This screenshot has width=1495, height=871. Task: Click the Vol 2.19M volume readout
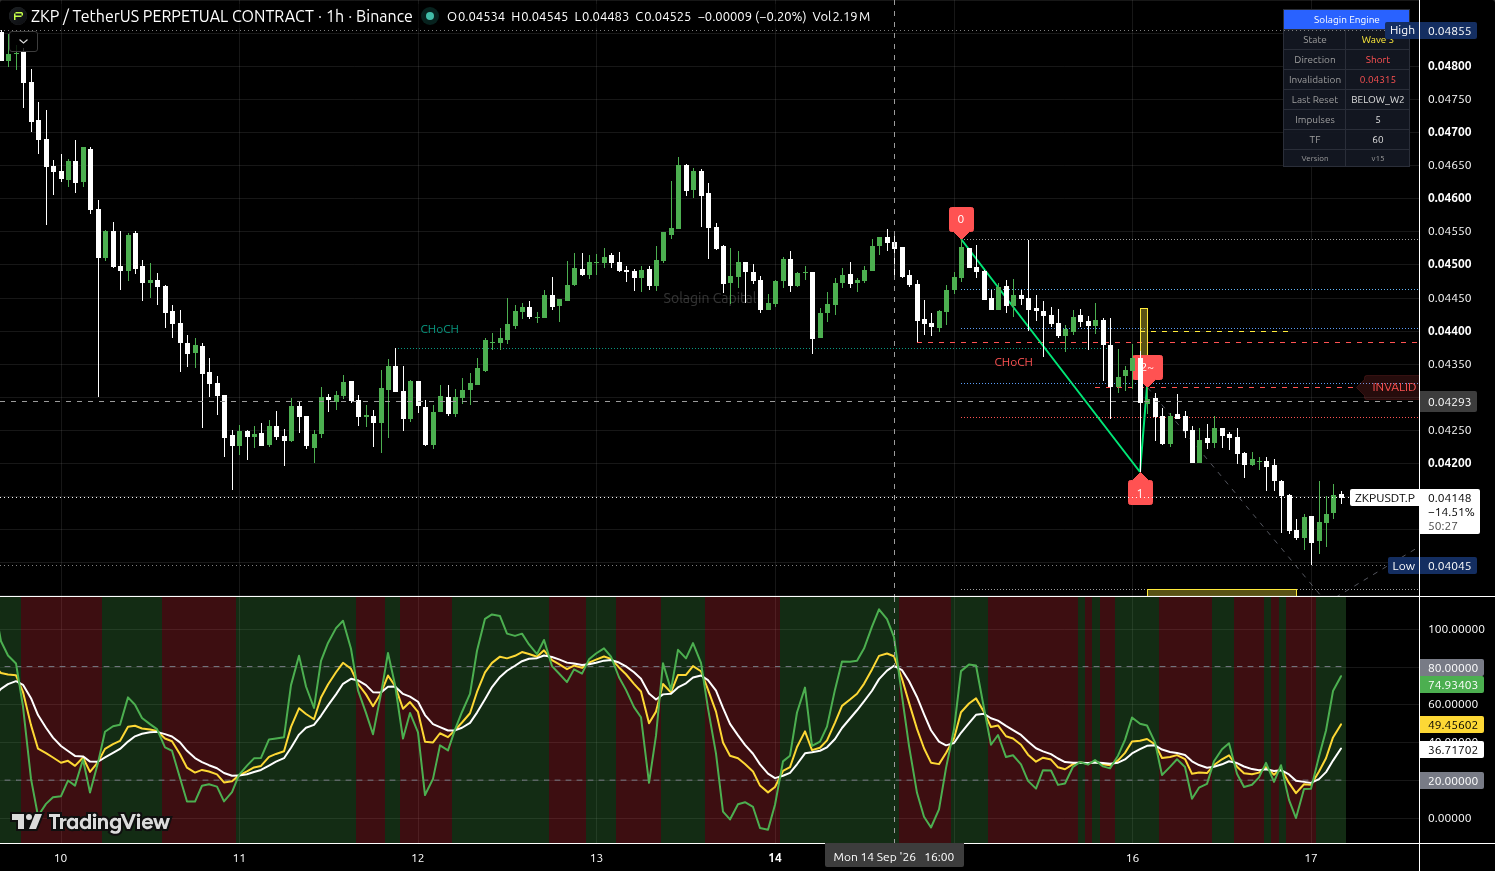[x=841, y=17]
